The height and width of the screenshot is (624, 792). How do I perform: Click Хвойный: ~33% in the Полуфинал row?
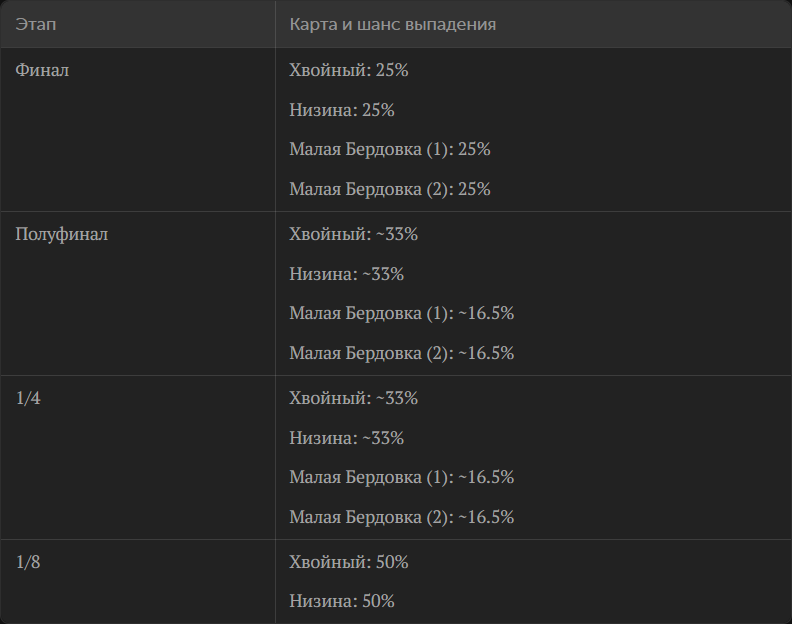(354, 234)
